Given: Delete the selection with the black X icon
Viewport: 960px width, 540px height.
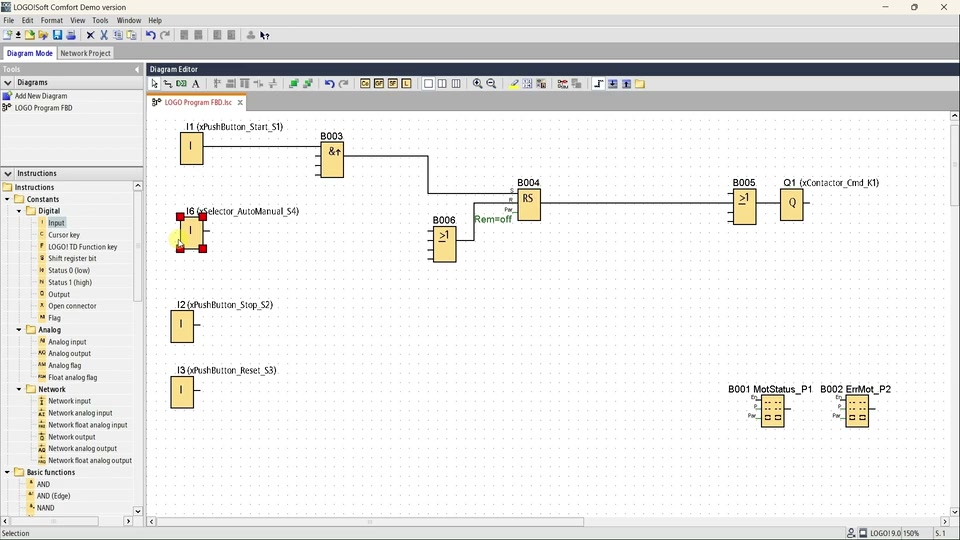Looking at the screenshot, I should [90, 35].
